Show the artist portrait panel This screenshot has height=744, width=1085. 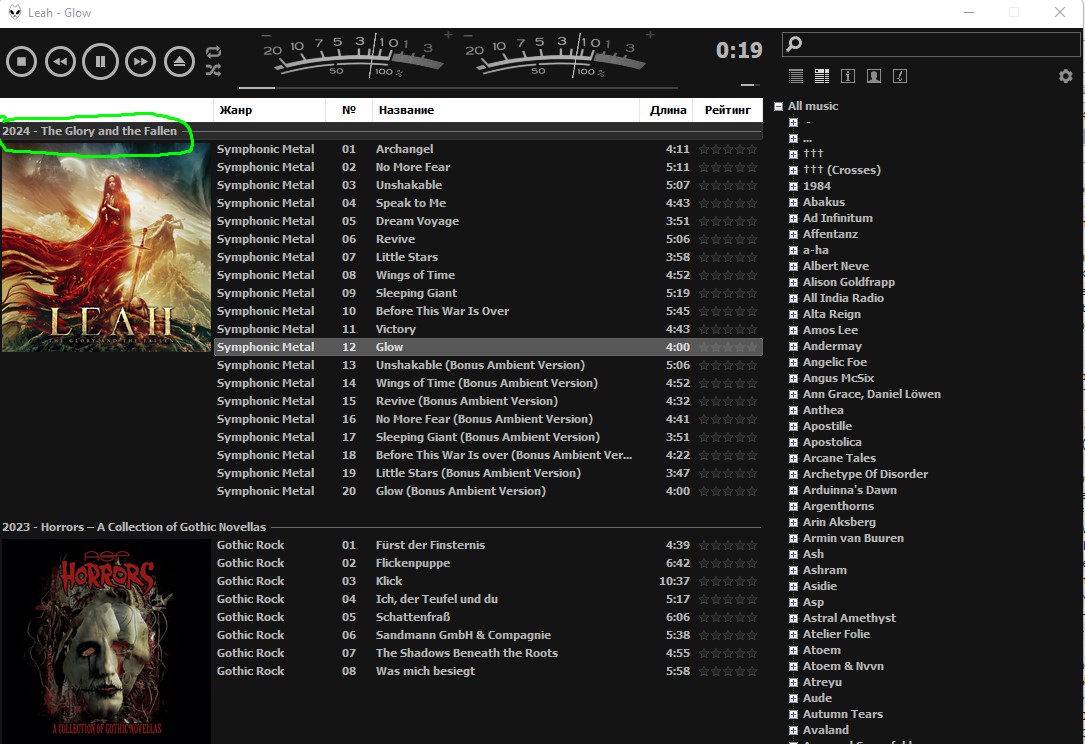pos(874,76)
